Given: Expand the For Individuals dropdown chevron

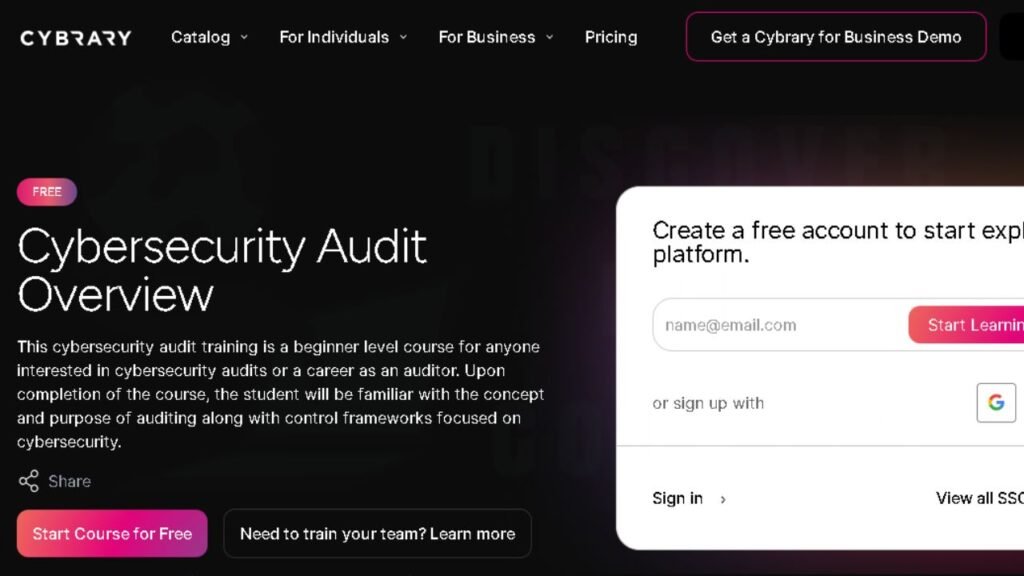Looking at the screenshot, I should click(404, 37).
